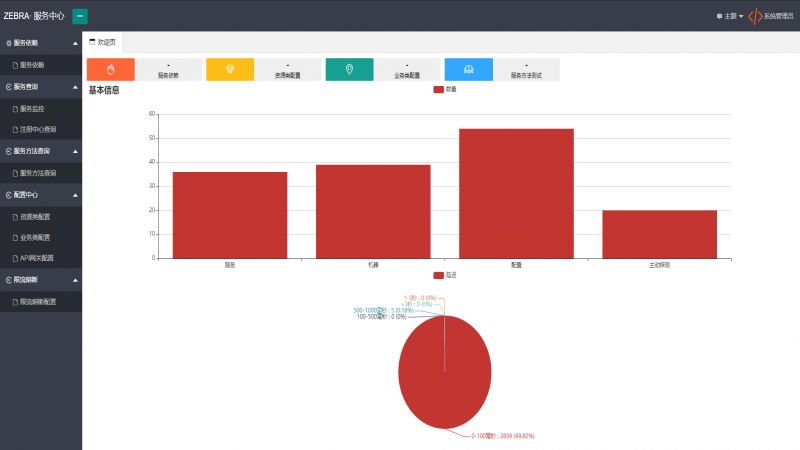Click the orange code logo icon
This screenshot has height=450, width=800.
tap(754, 16)
